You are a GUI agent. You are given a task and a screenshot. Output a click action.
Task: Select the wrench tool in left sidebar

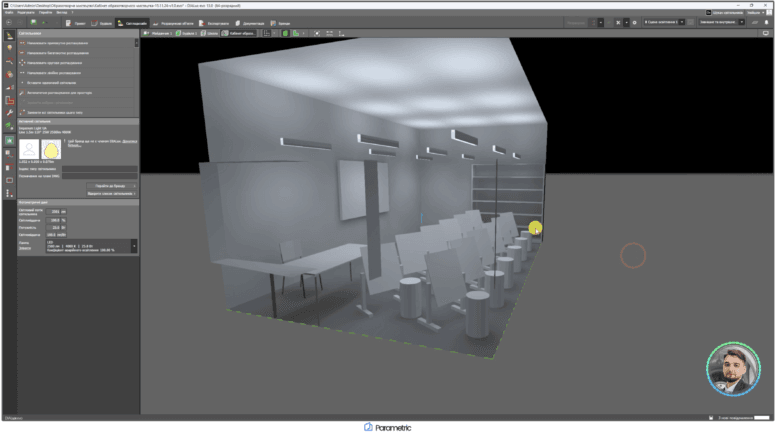(x=9, y=113)
